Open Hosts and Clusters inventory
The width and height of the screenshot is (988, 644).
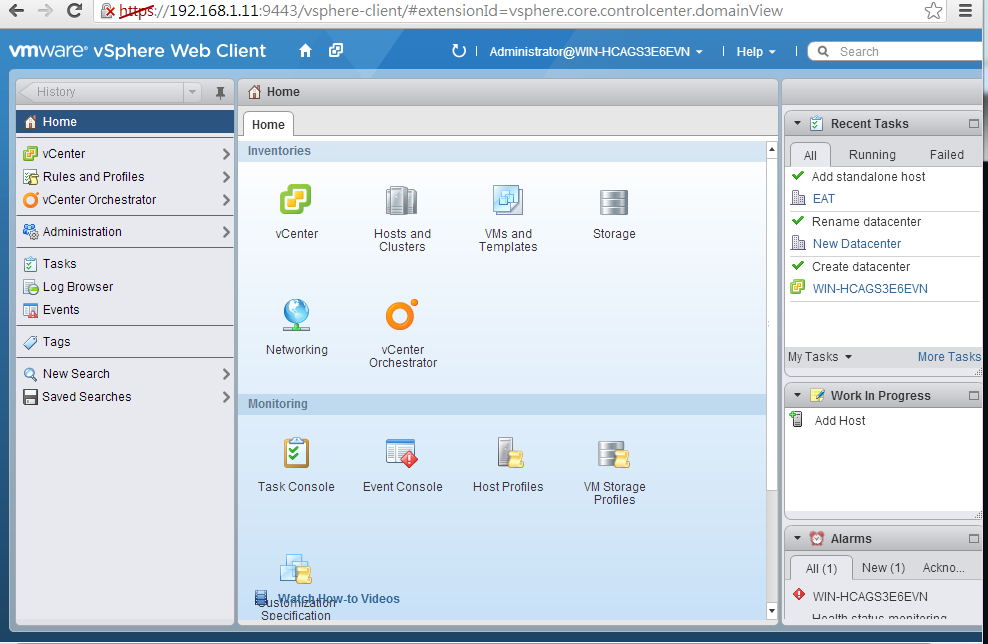pyautogui.click(x=401, y=201)
